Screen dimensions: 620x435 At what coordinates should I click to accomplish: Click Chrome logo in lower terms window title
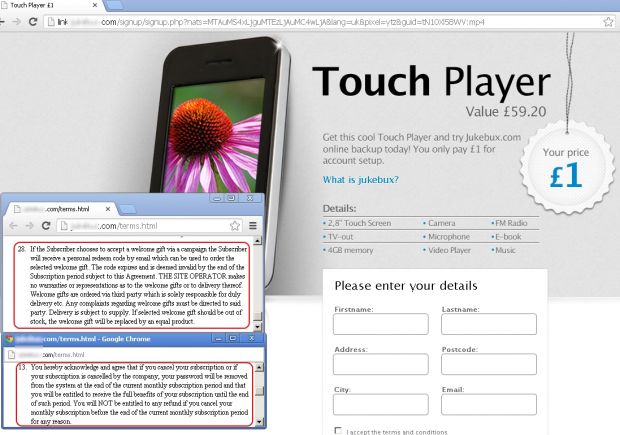pos(9,339)
